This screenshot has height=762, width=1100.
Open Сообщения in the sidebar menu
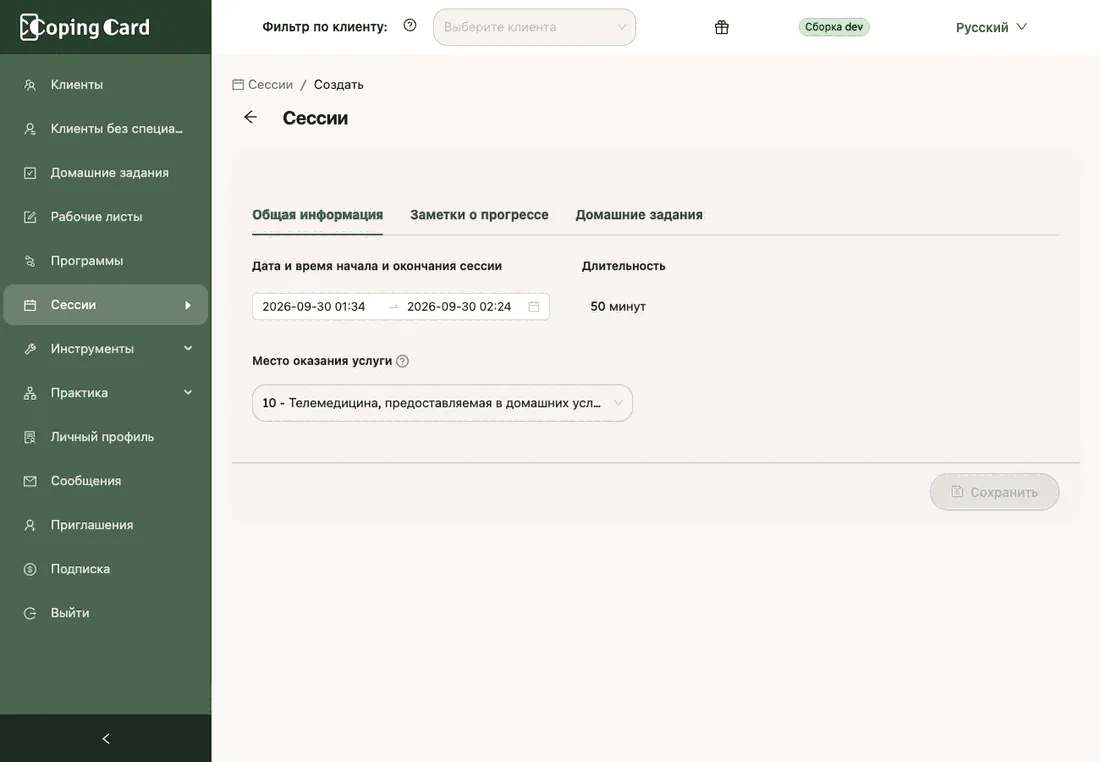(105, 481)
